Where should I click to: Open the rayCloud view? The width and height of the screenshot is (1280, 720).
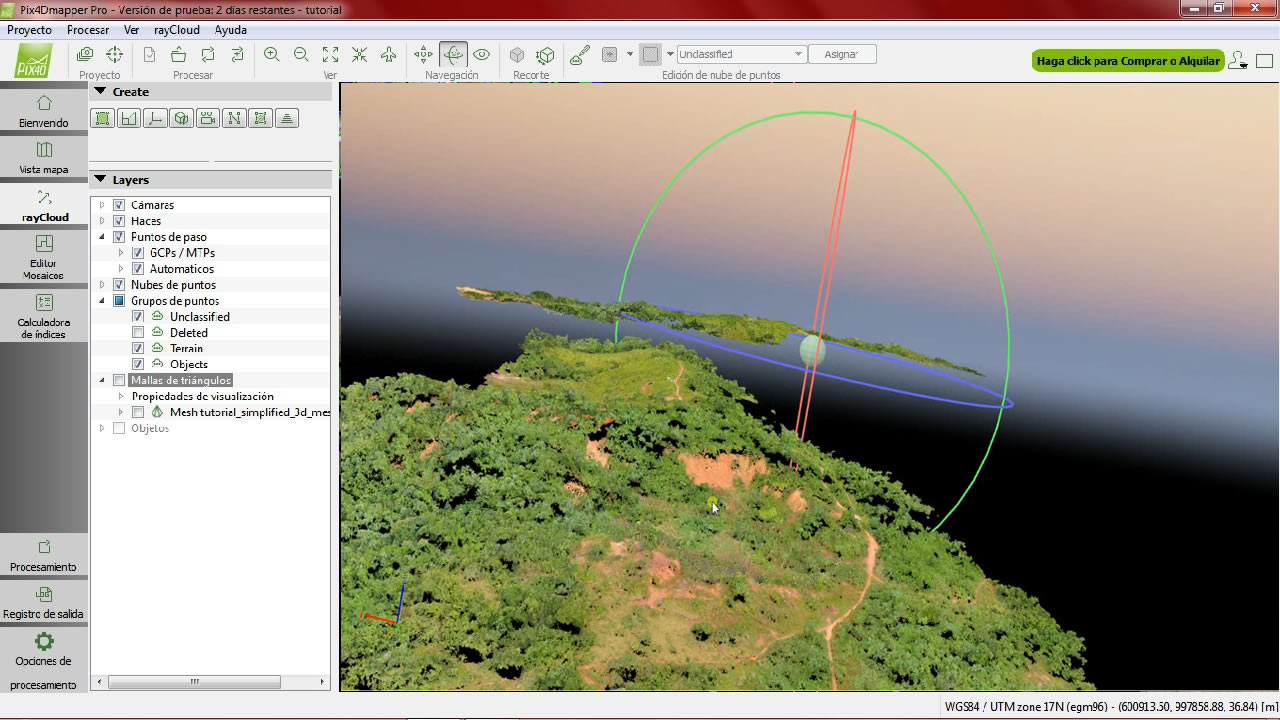tap(44, 206)
